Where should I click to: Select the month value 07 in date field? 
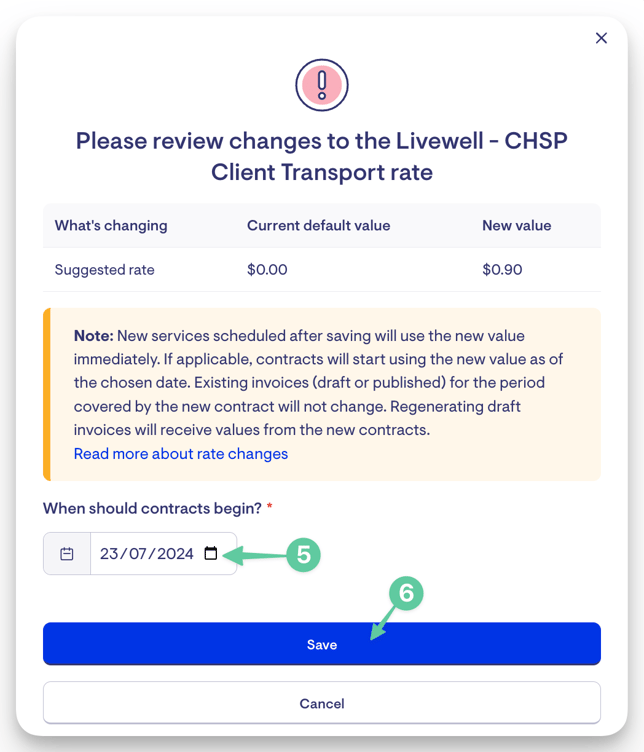click(x=138, y=553)
